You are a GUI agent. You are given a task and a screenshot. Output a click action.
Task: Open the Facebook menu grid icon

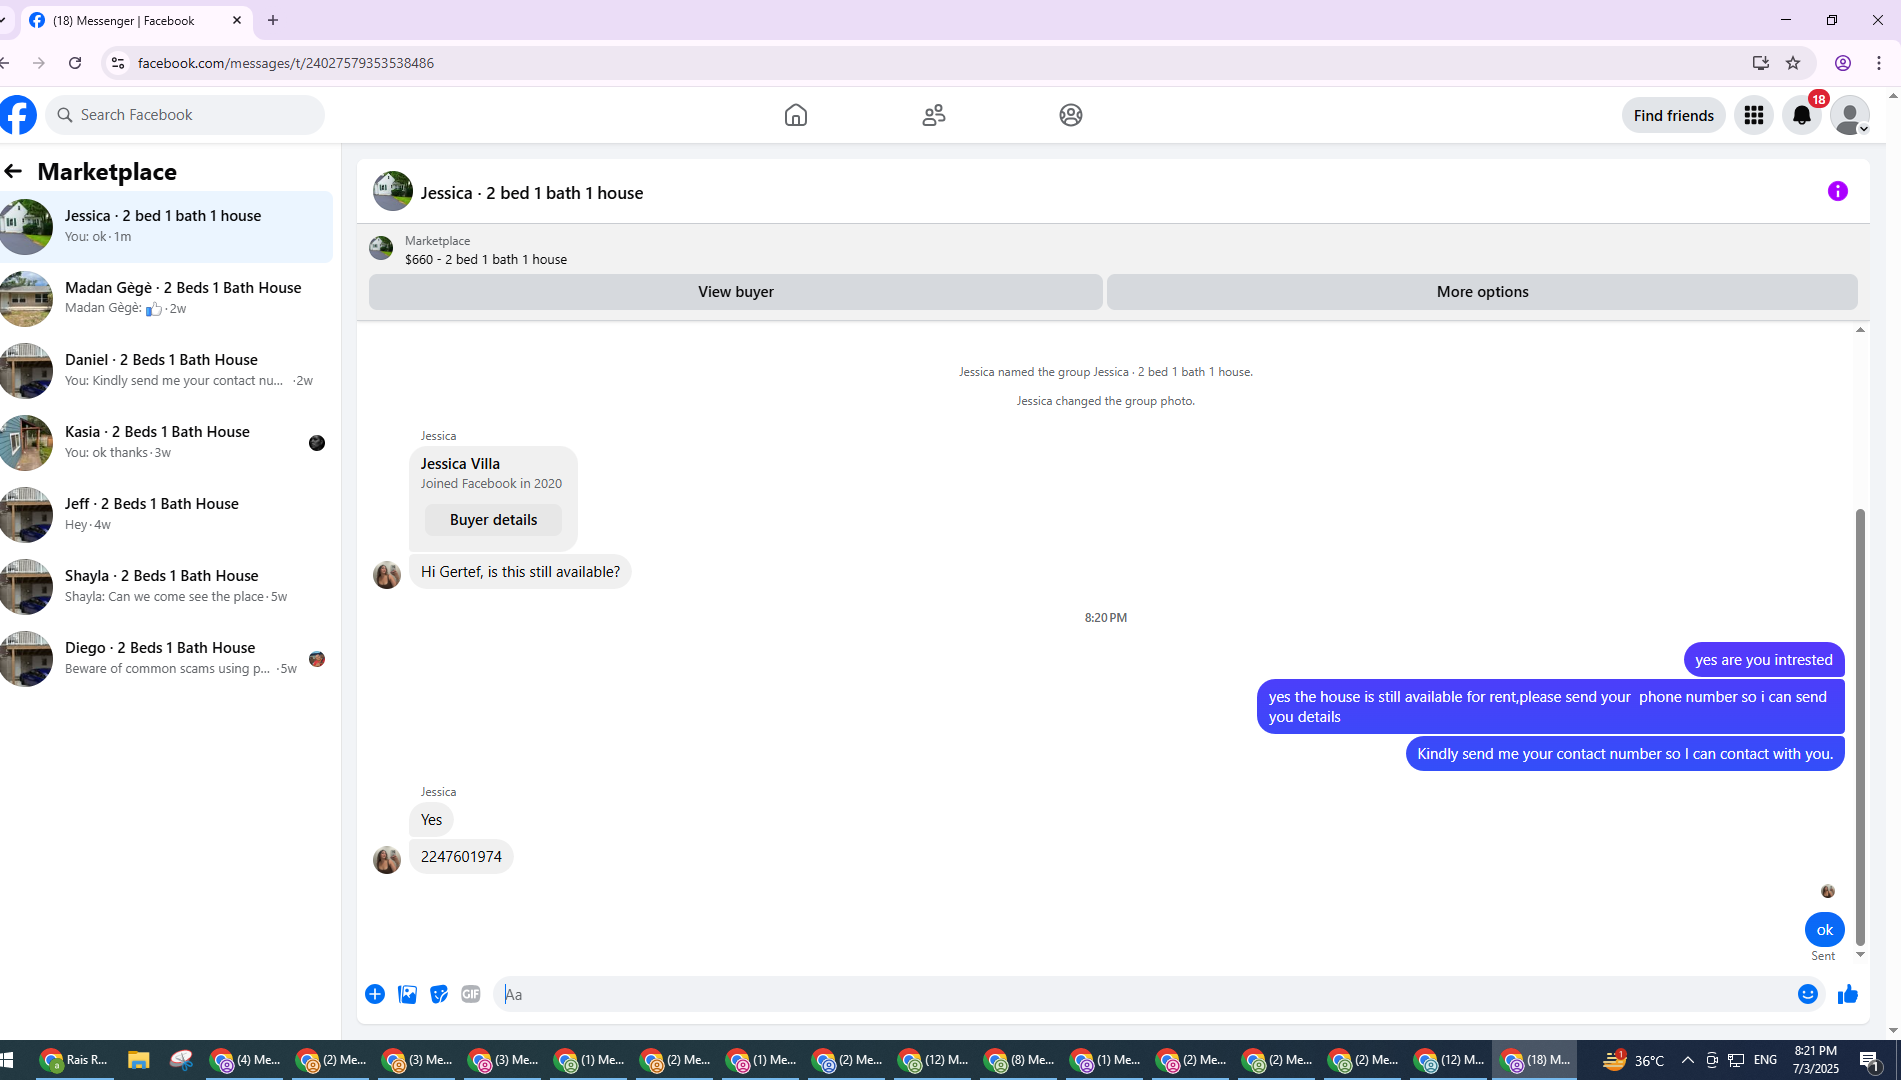coord(1754,115)
